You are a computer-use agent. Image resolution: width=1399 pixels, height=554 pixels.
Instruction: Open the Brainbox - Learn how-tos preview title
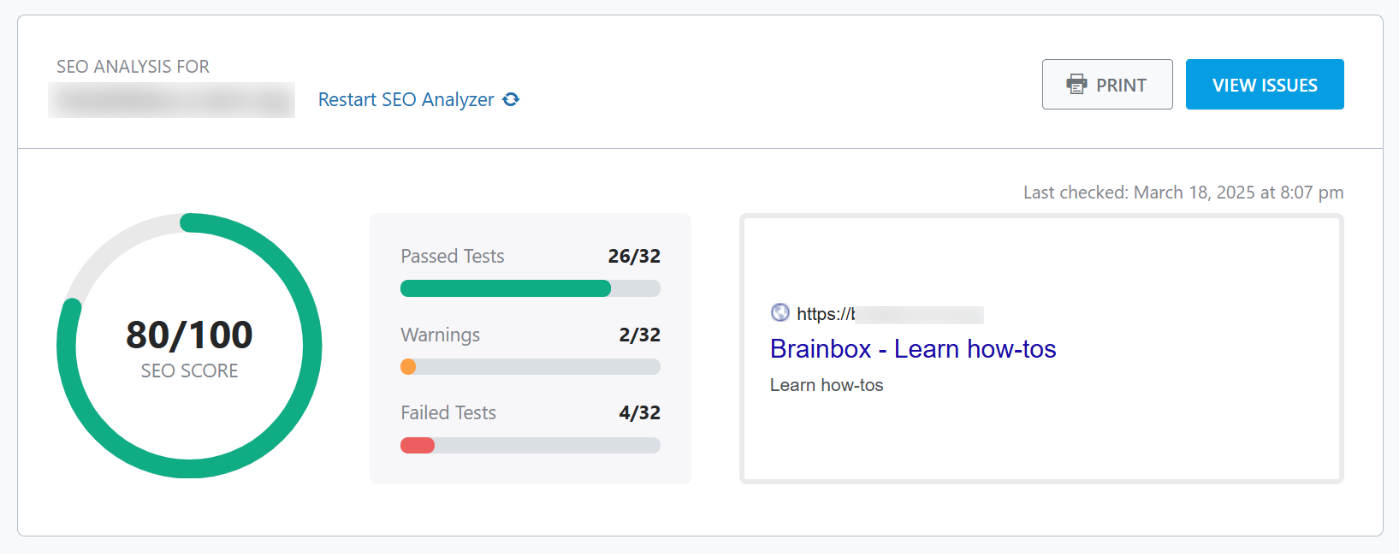click(x=913, y=349)
